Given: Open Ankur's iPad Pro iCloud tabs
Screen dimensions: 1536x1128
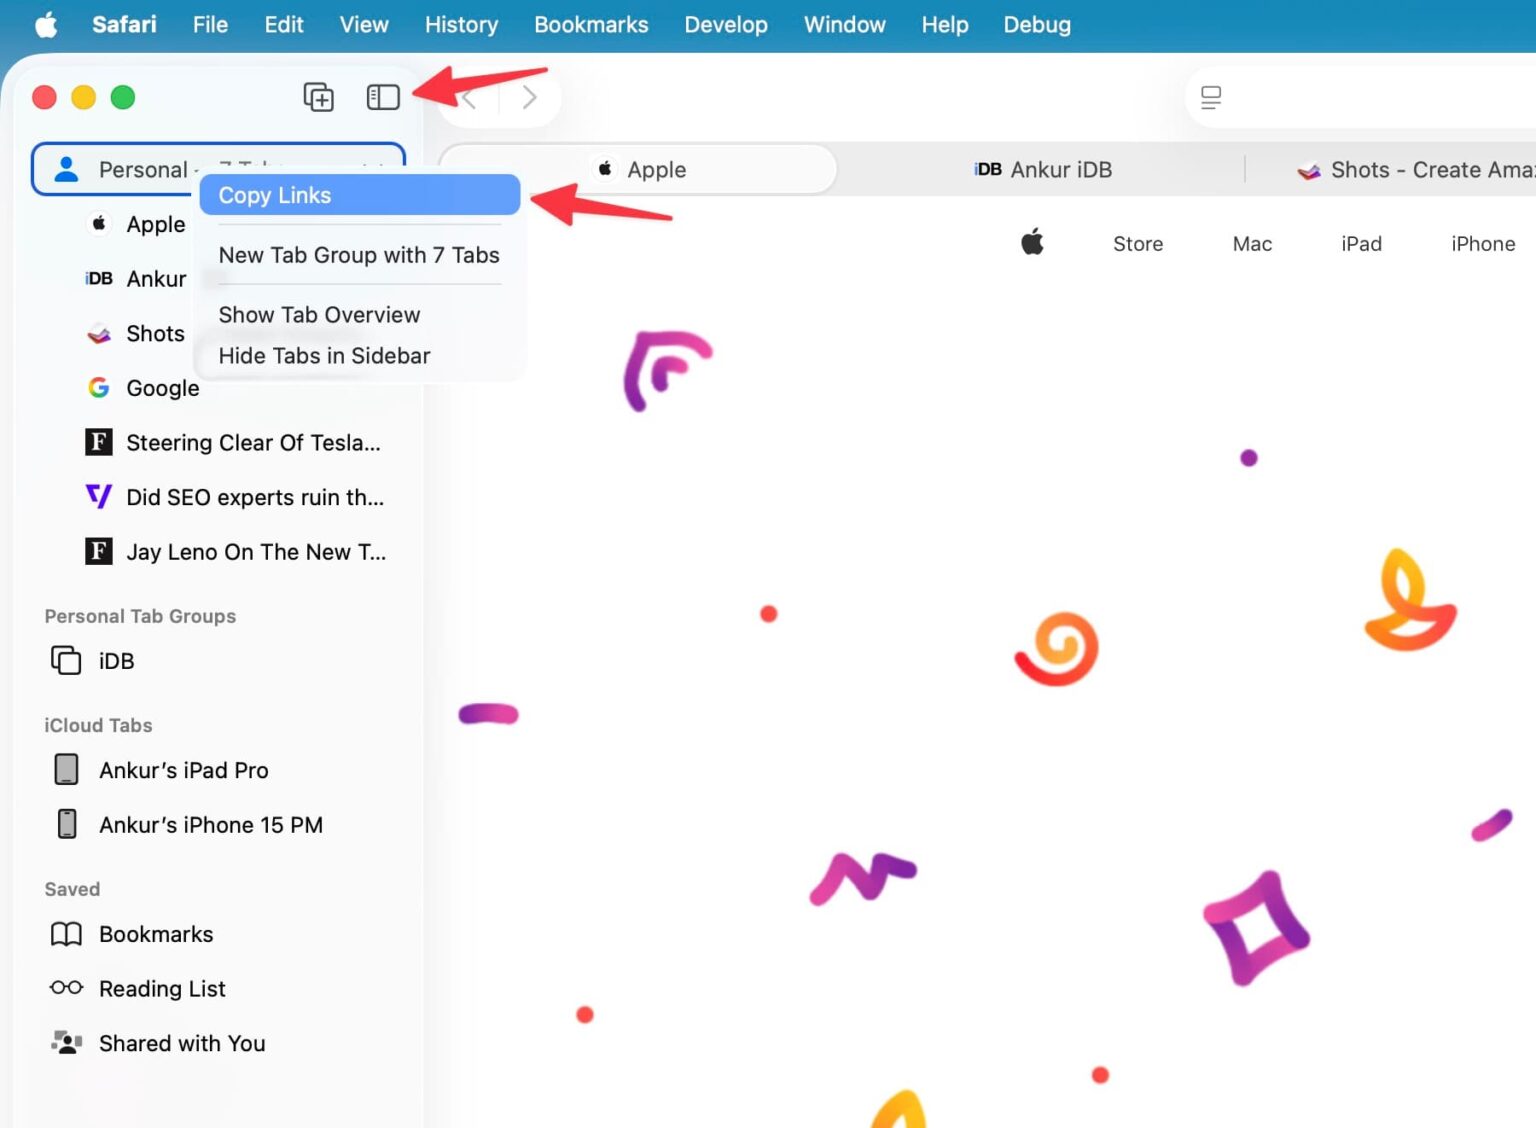Looking at the screenshot, I should coord(183,770).
